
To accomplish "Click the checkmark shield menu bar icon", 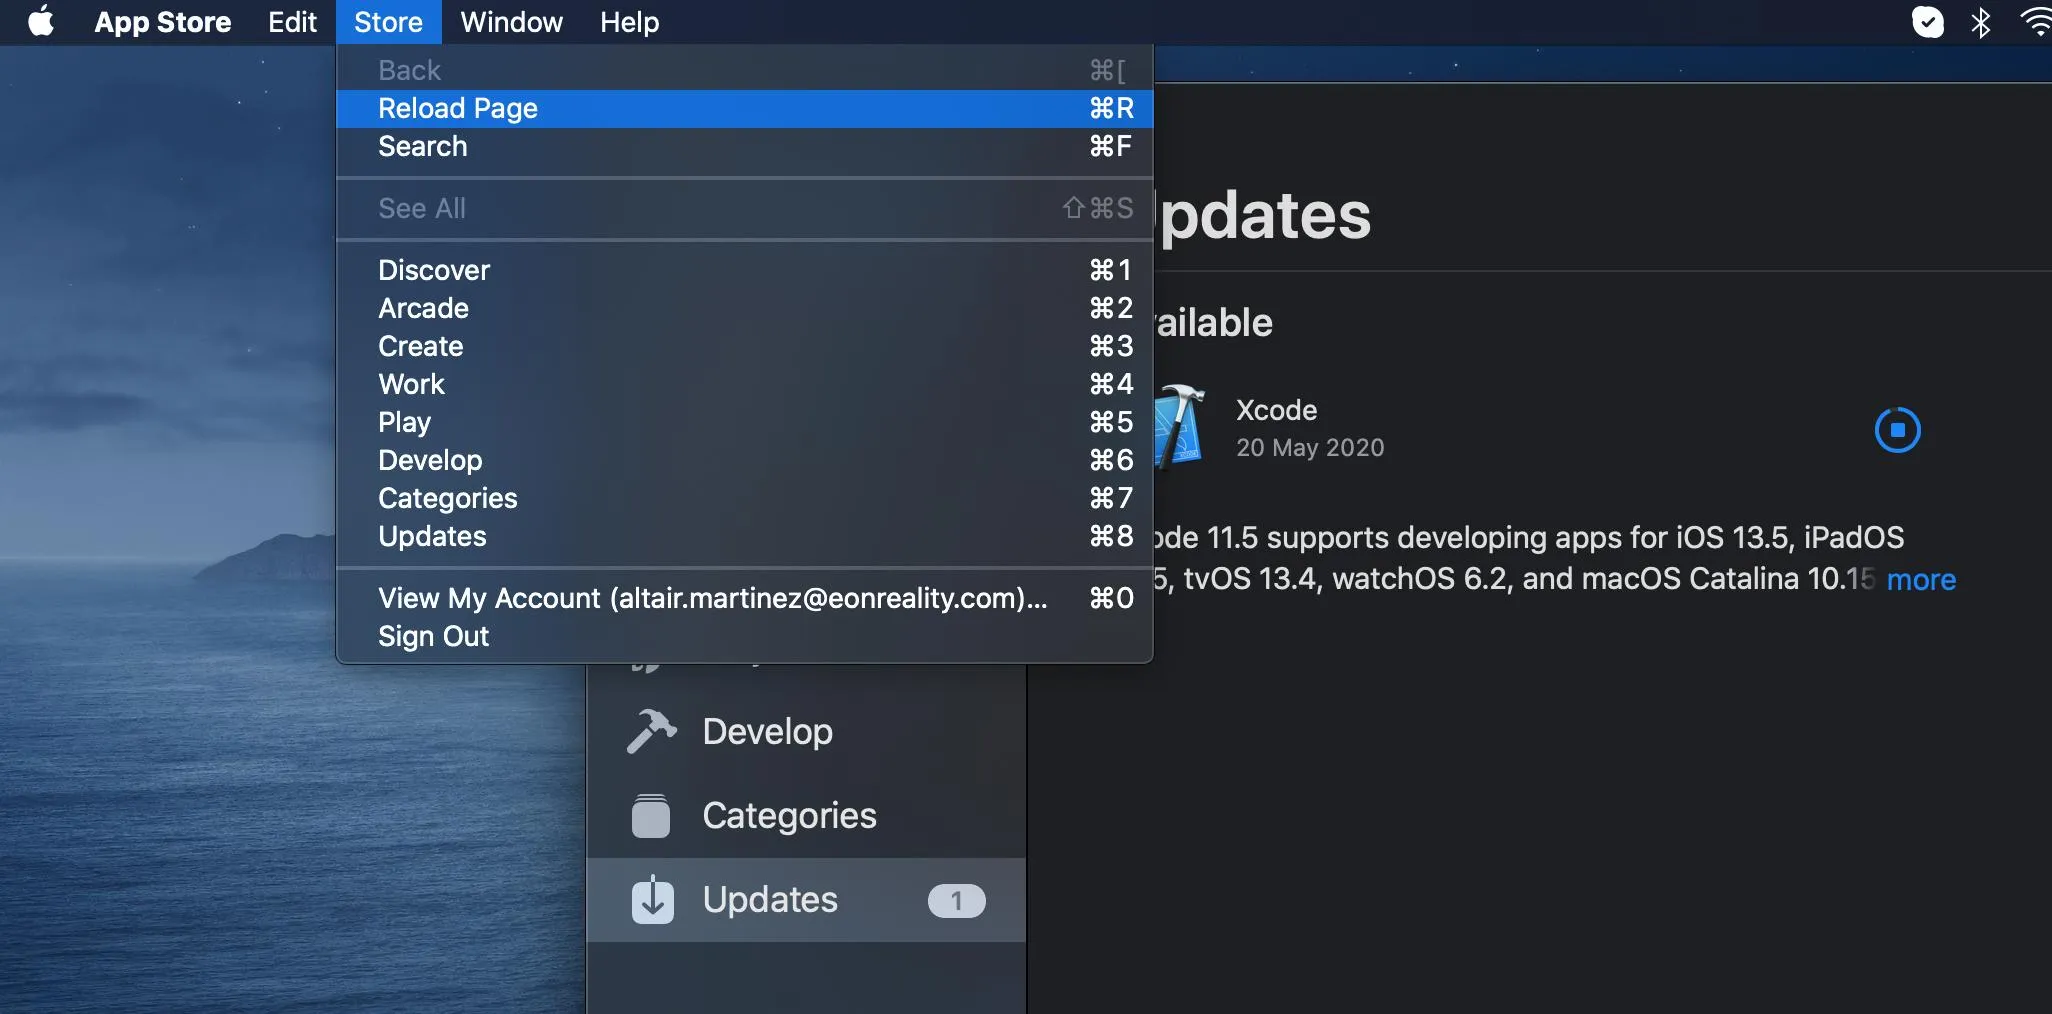I will 1928,22.
